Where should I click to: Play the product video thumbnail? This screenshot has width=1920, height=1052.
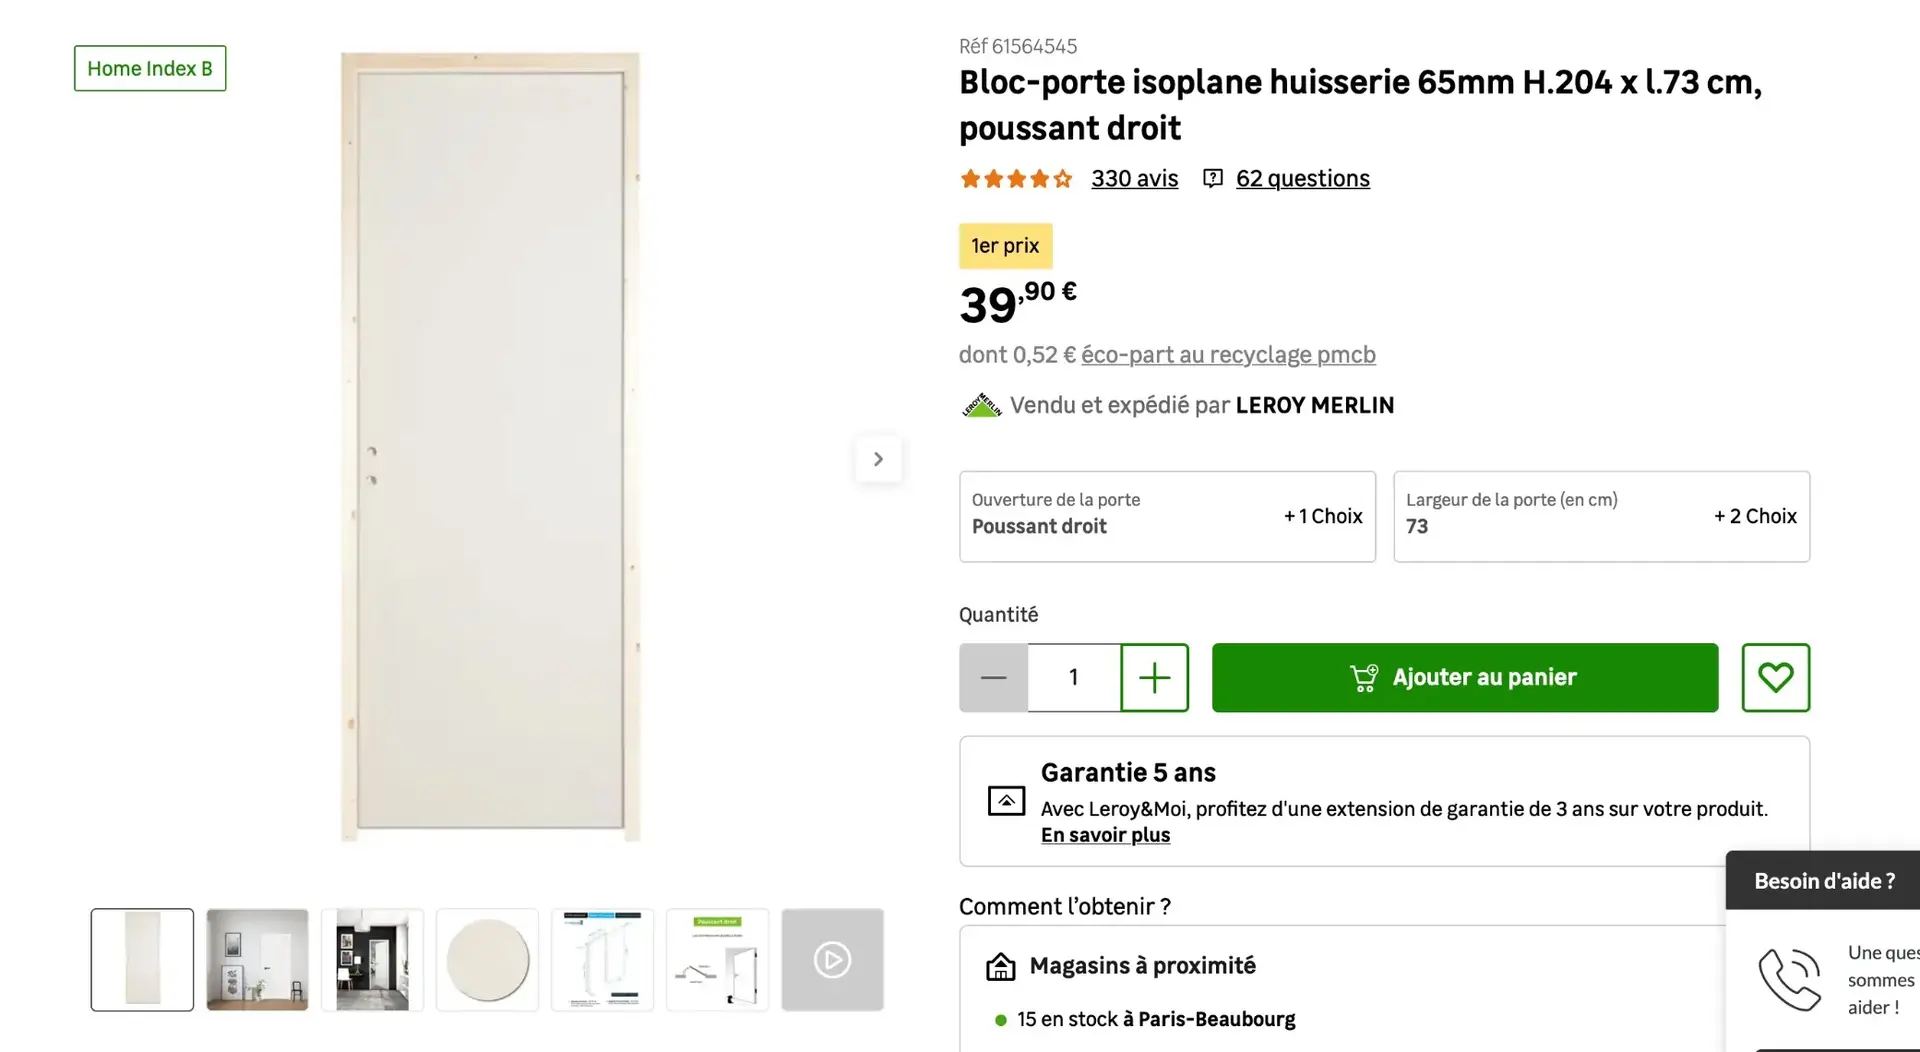pyautogui.click(x=832, y=959)
